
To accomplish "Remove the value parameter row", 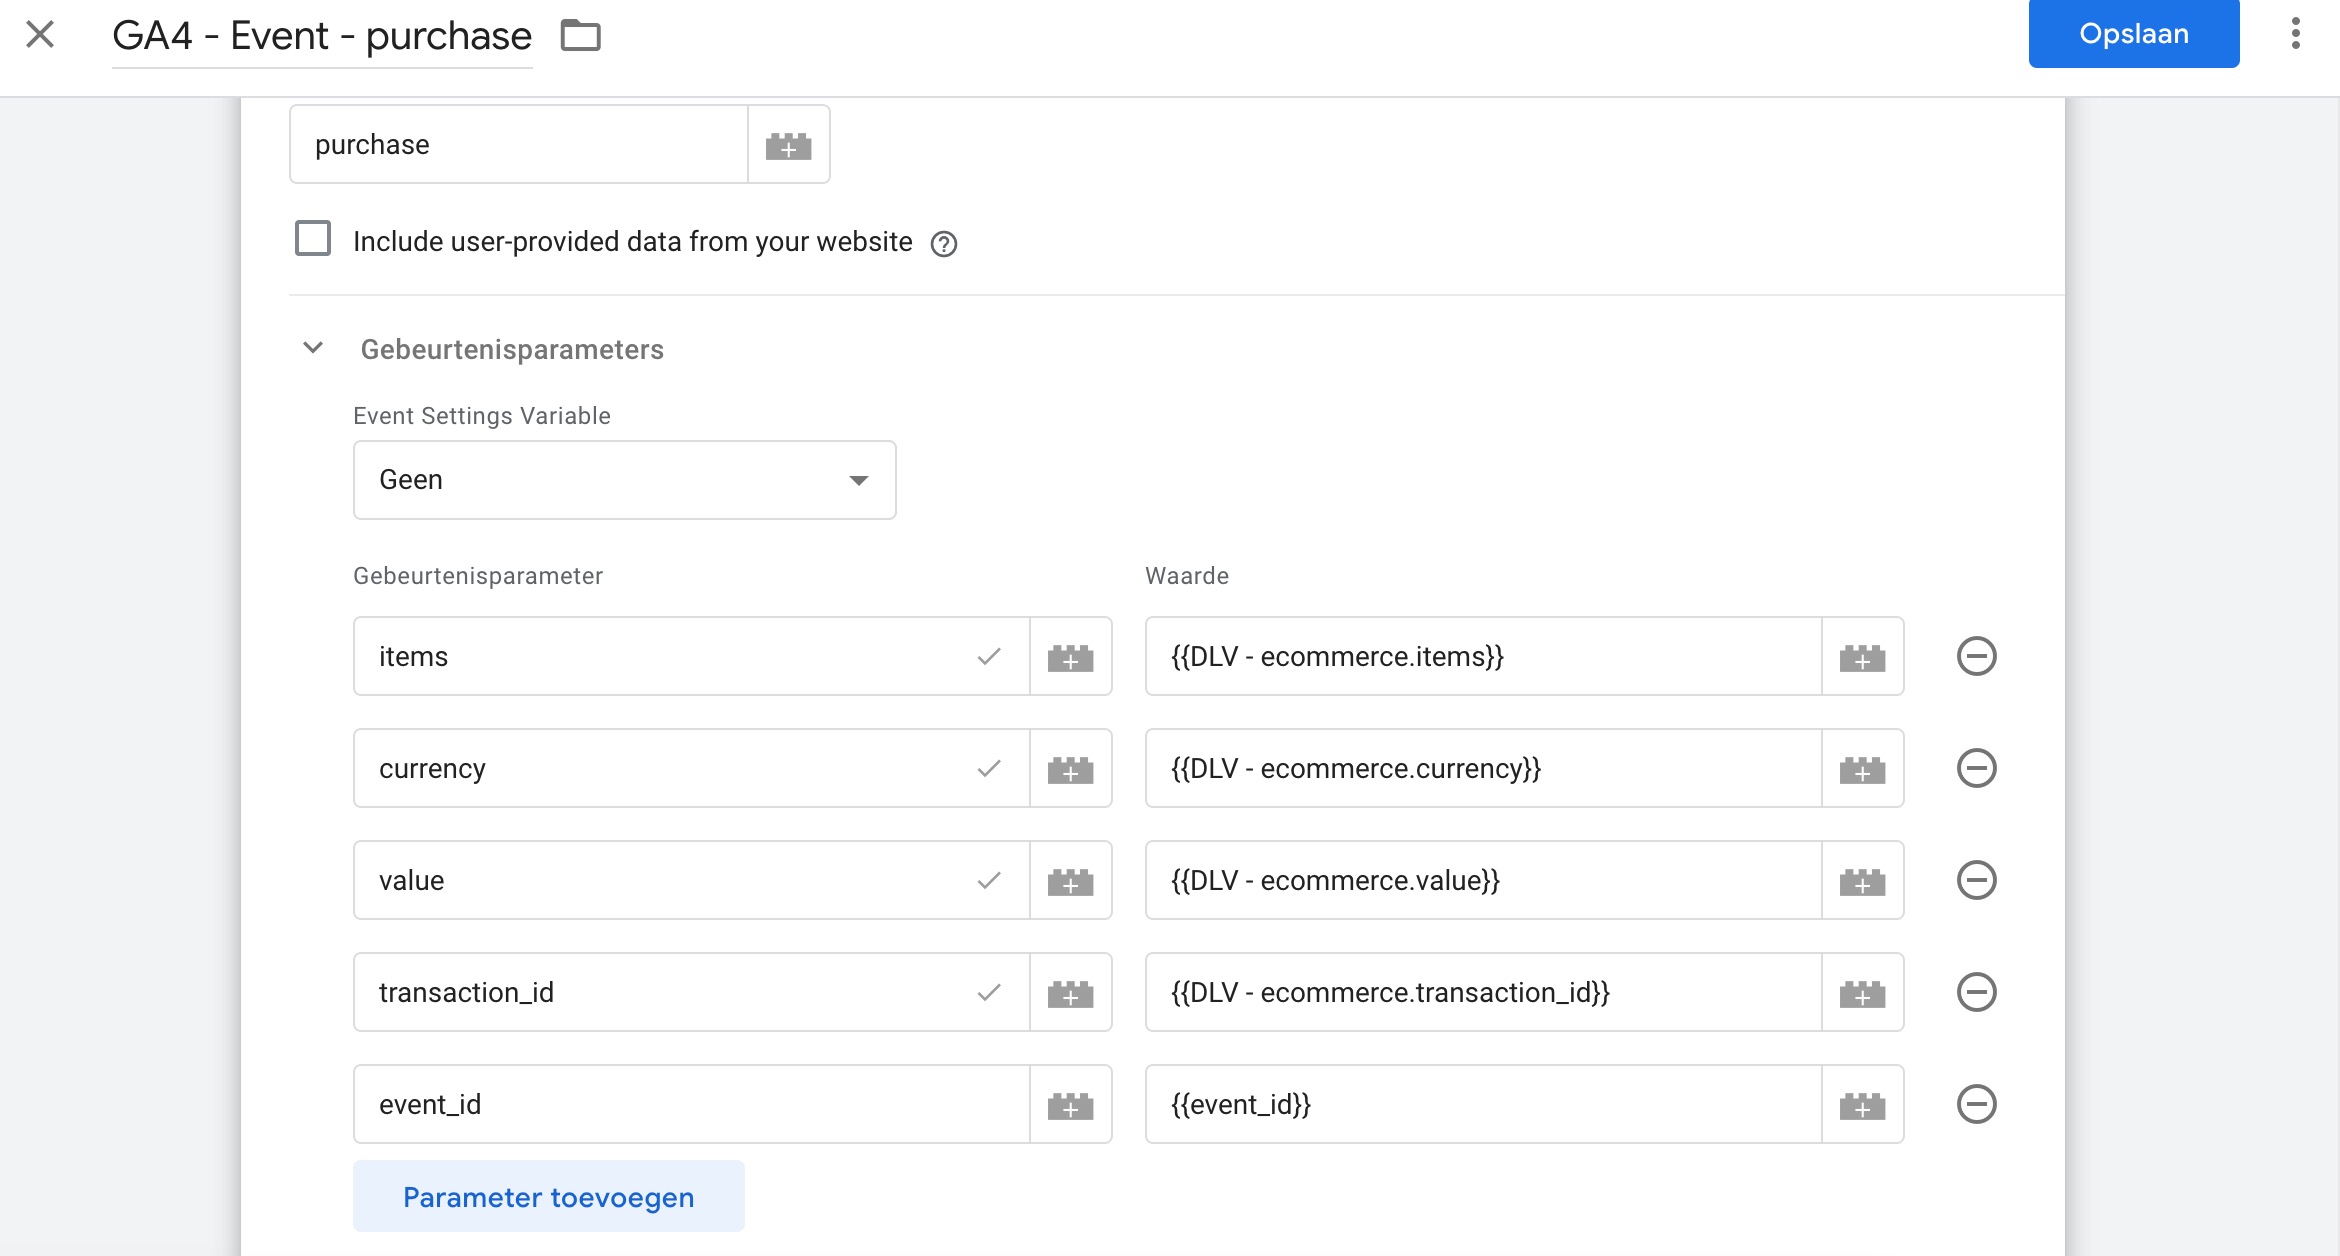I will click(1976, 880).
